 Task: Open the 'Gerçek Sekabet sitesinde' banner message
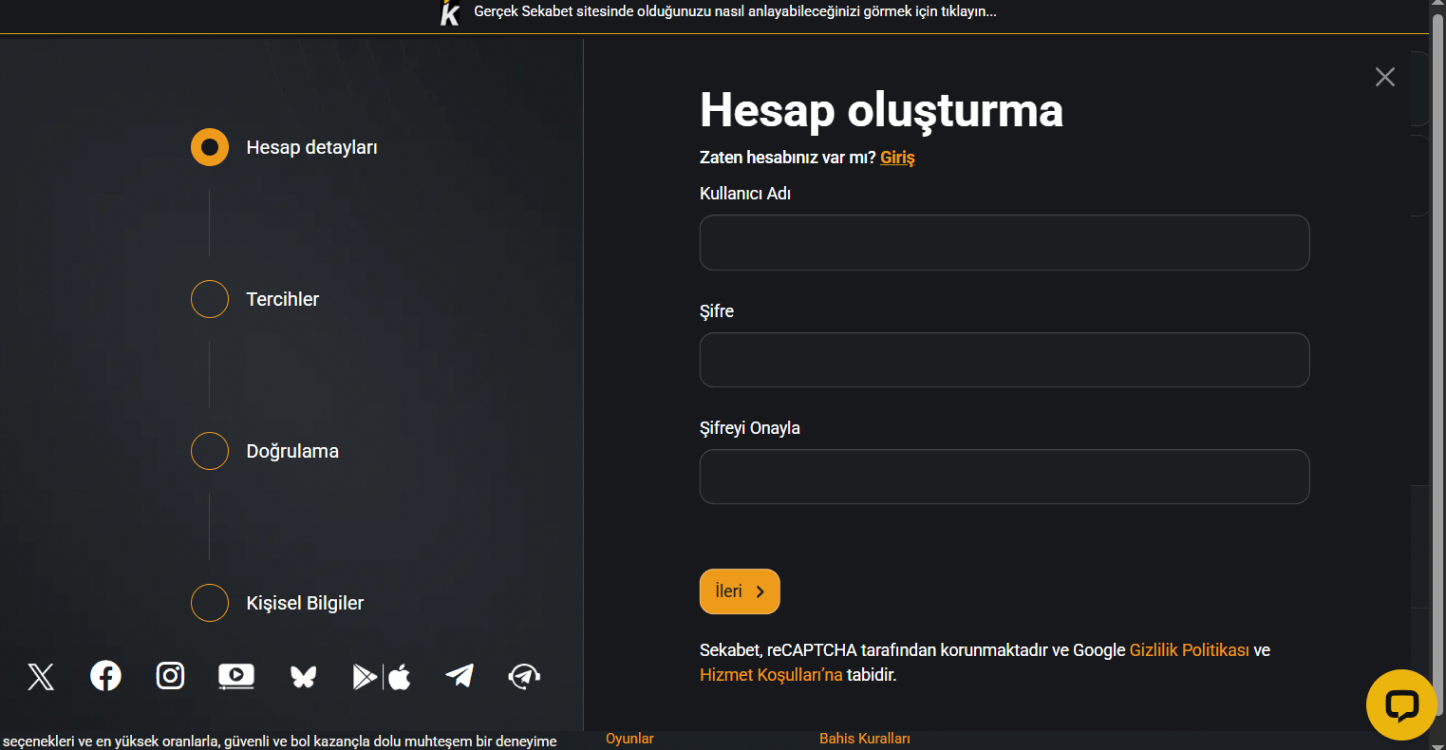click(735, 12)
